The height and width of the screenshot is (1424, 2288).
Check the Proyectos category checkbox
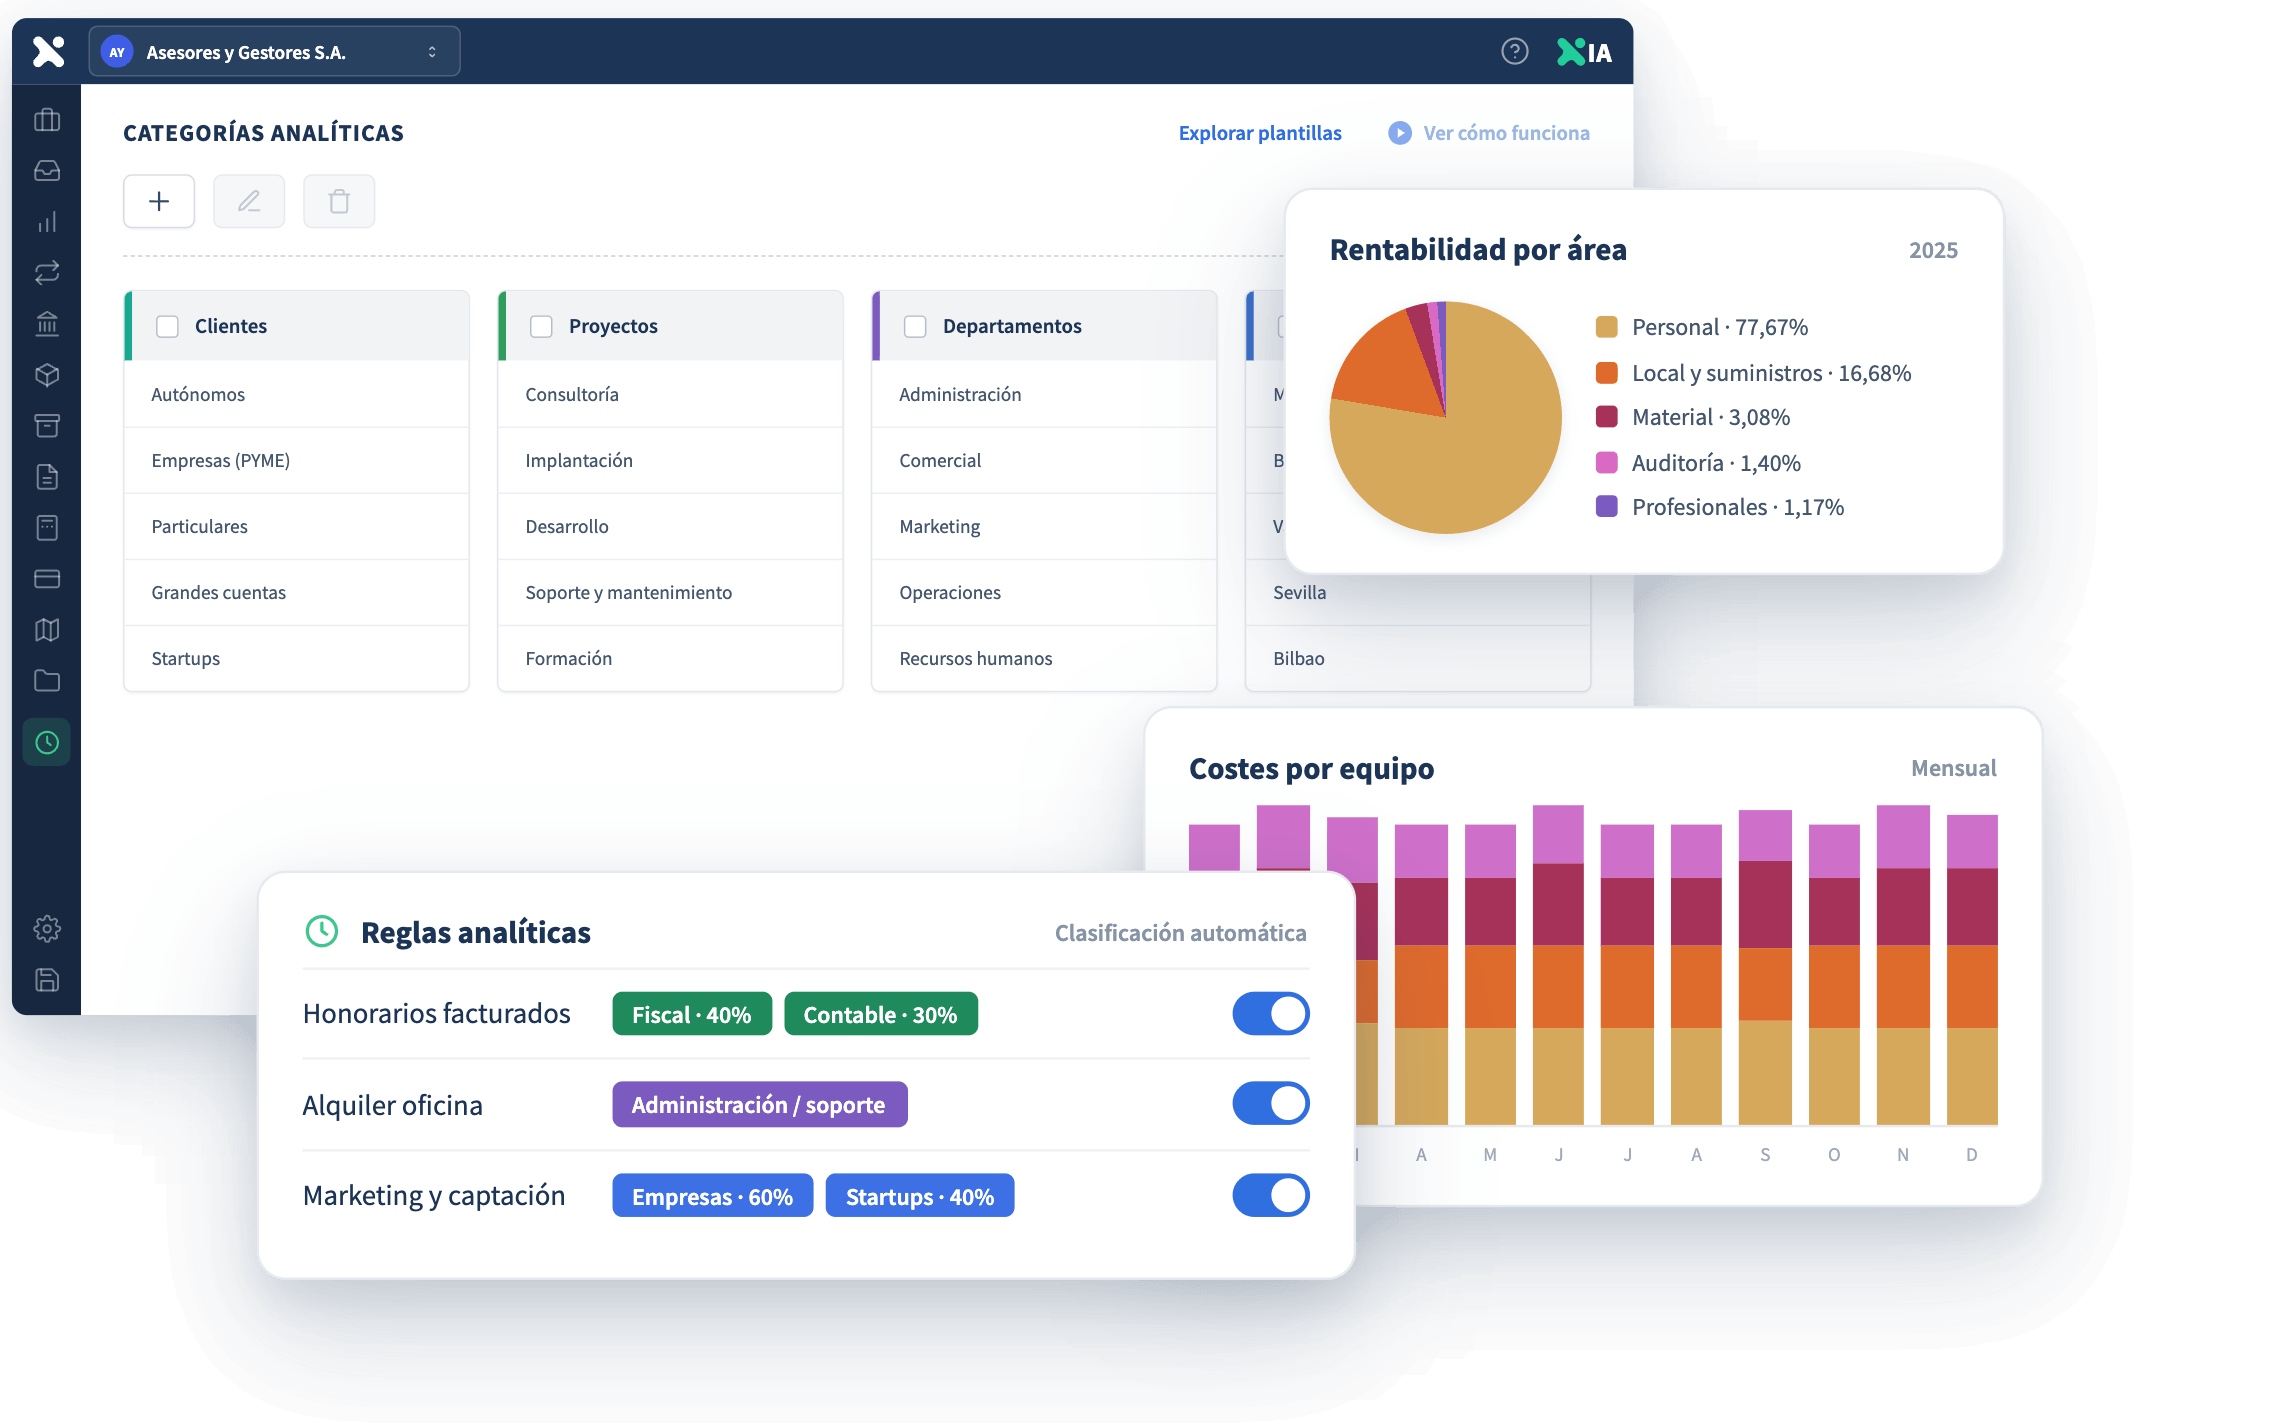tap(541, 327)
